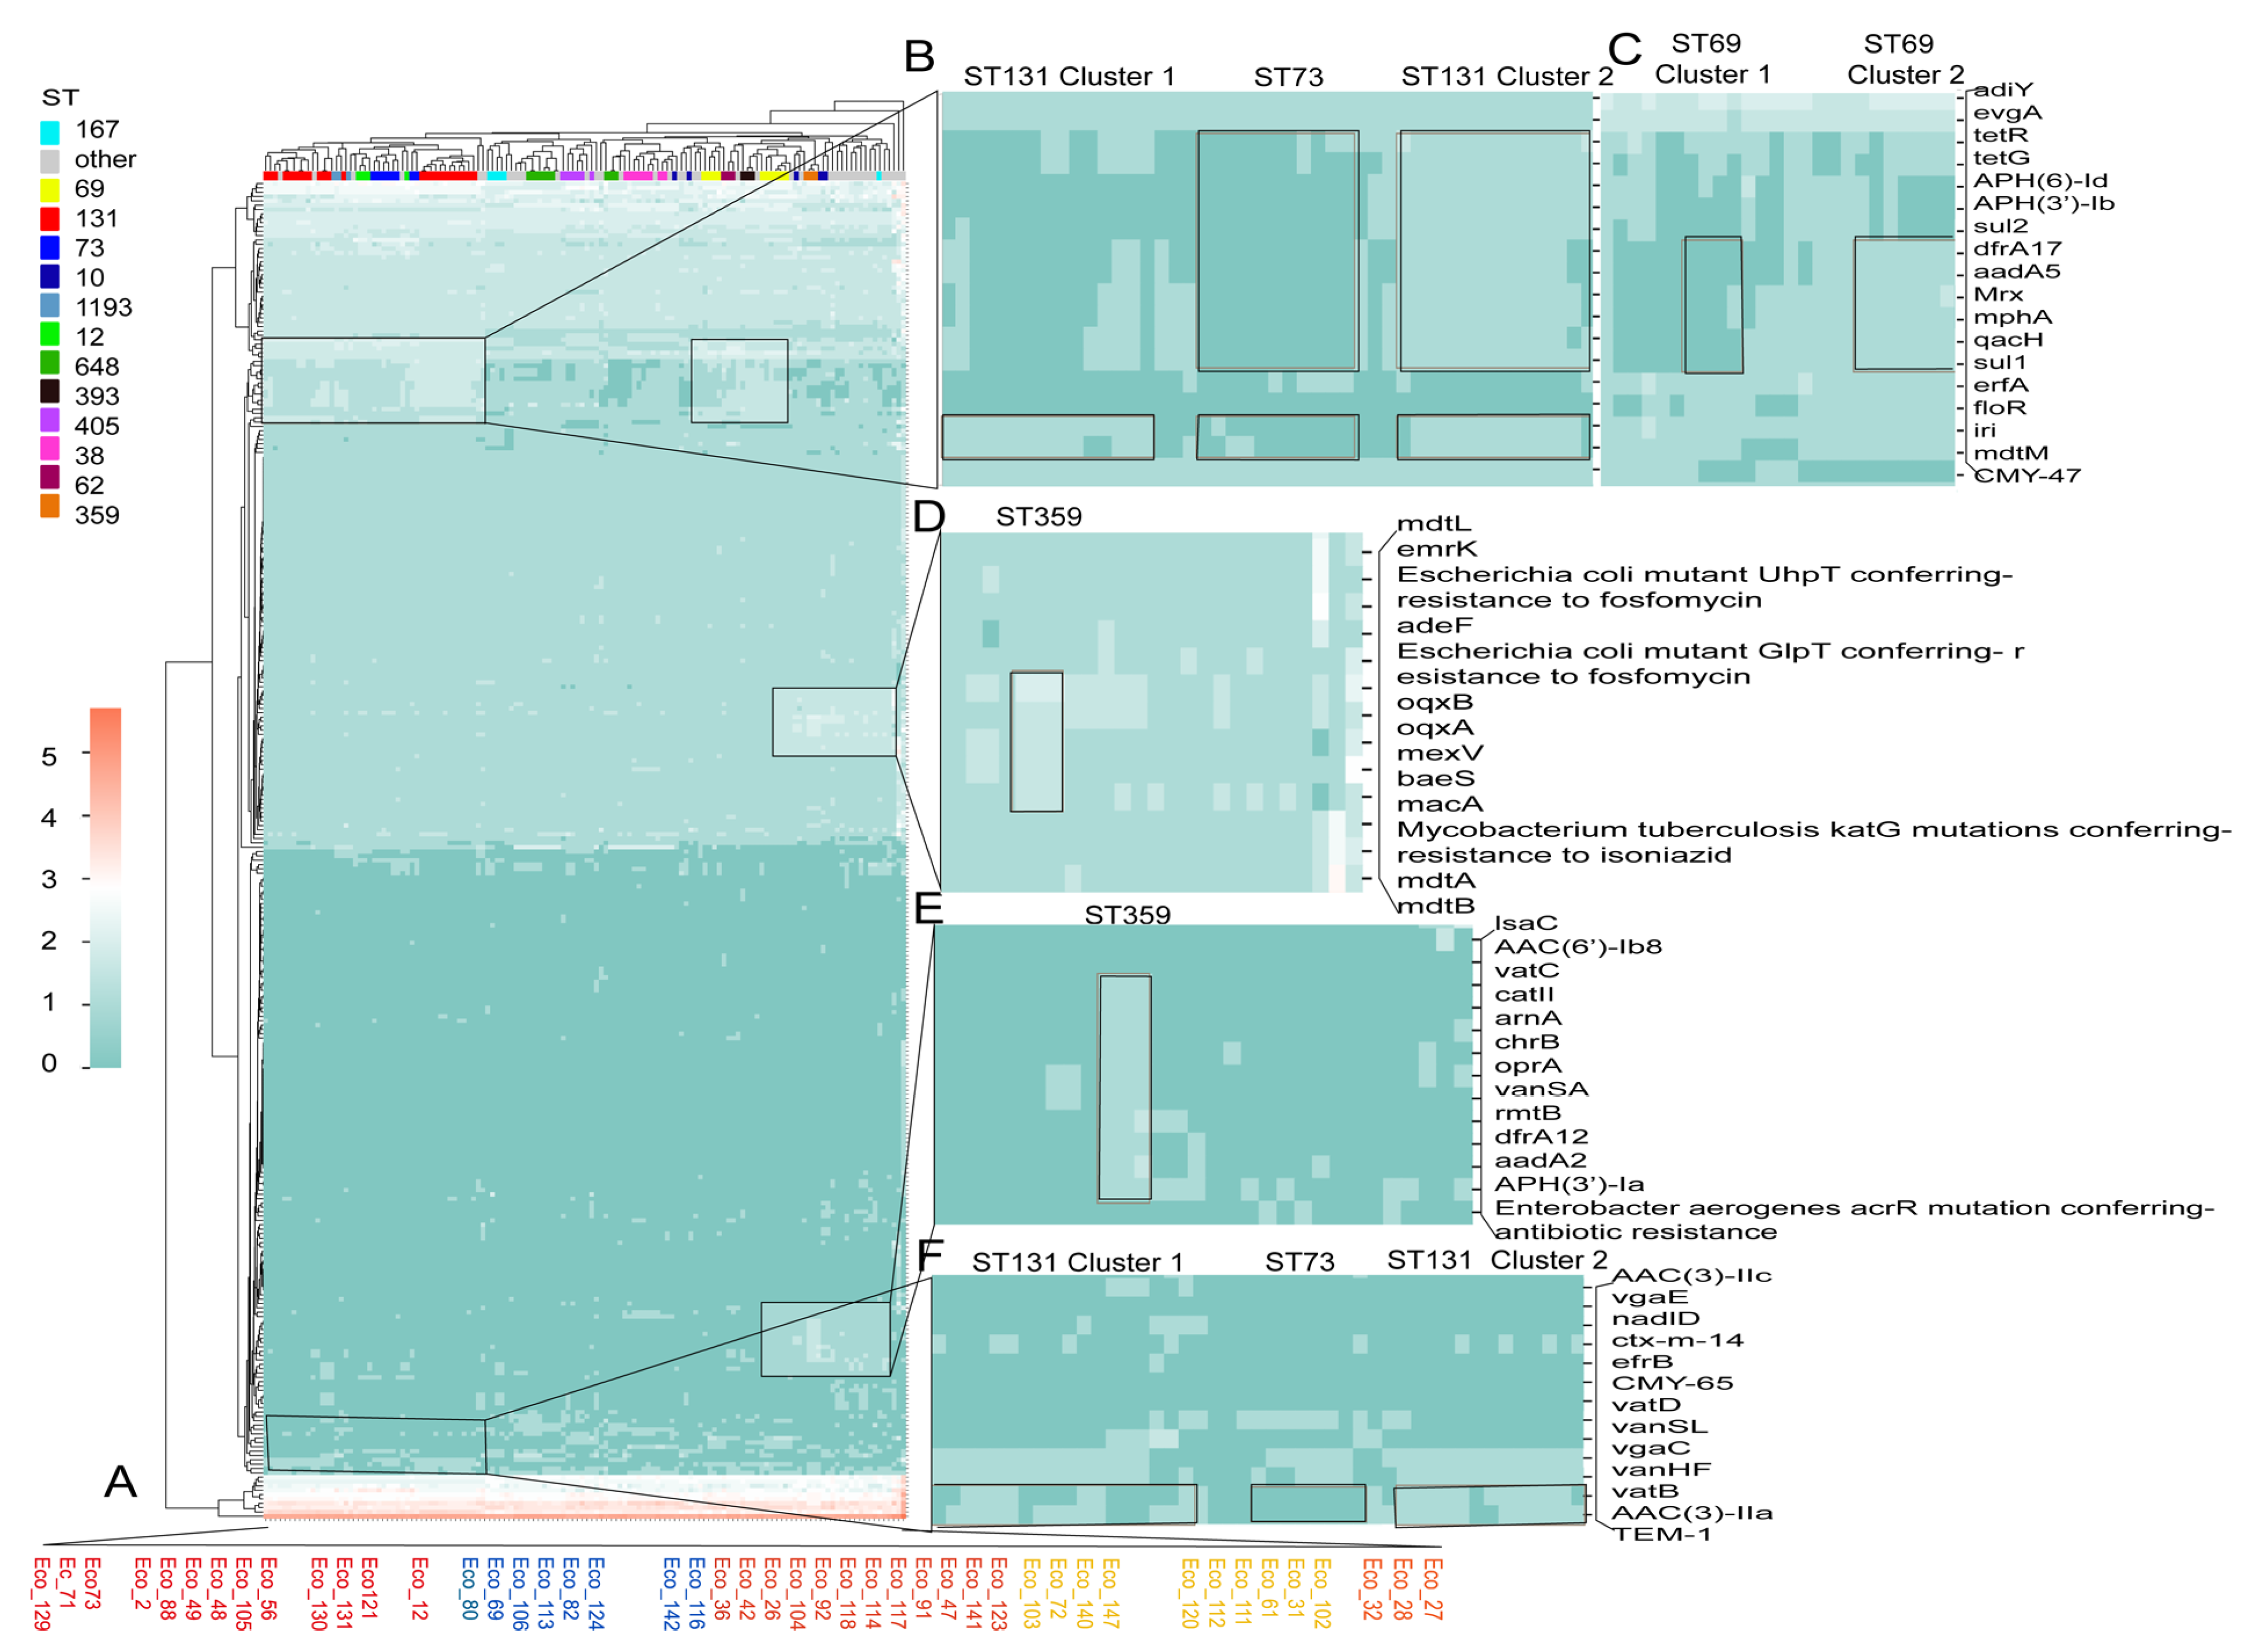Screen dimensions: 2259x1652
Task: Click the ctx-m-14 gene label
Action: click(1677, 1341)
